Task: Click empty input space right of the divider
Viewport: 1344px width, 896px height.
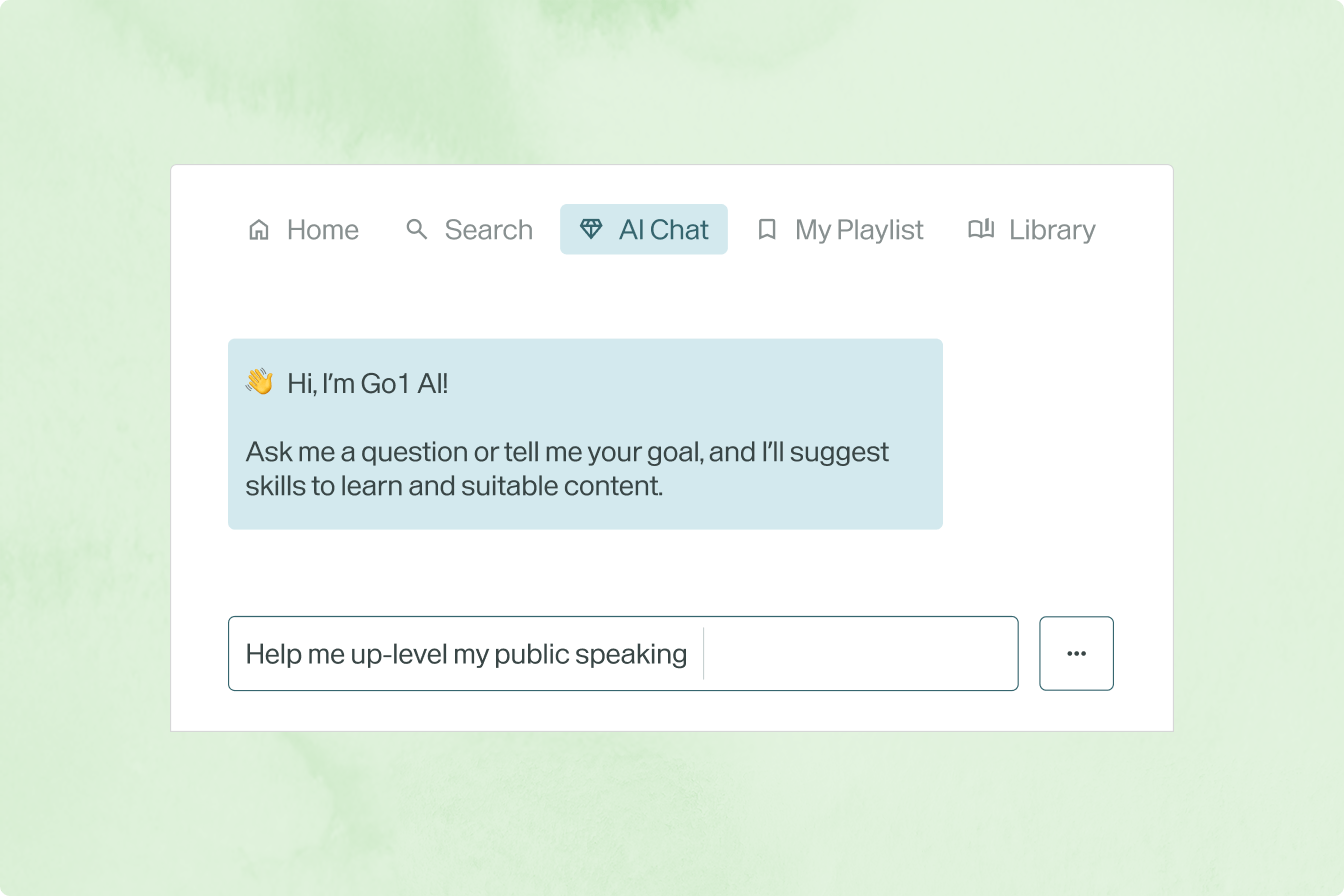Action: pyautogui.click(x=860, y=654)
